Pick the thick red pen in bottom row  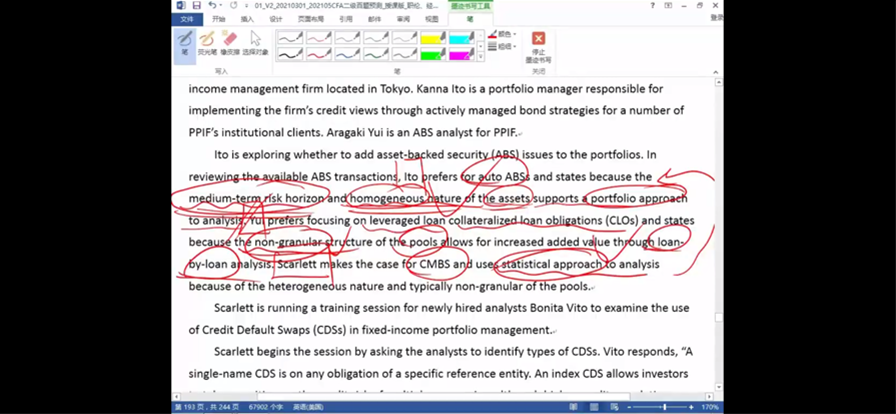[319, 54]
